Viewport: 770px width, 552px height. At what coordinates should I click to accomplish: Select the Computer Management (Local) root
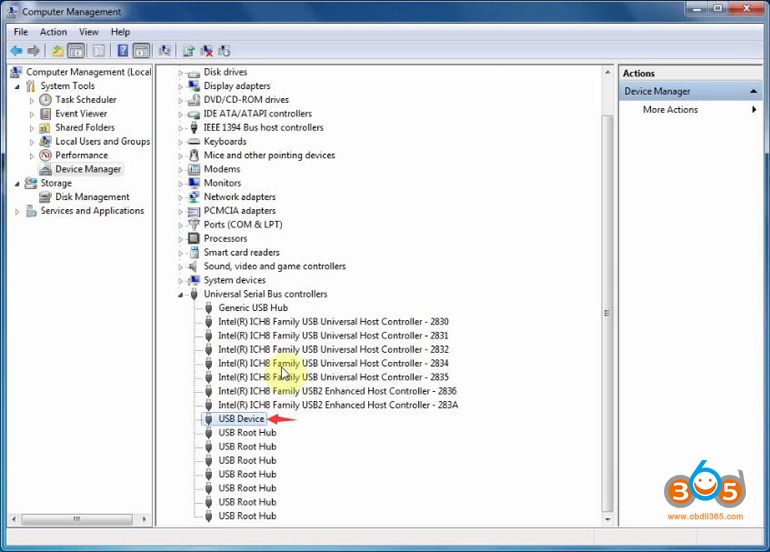click(88, 72)
